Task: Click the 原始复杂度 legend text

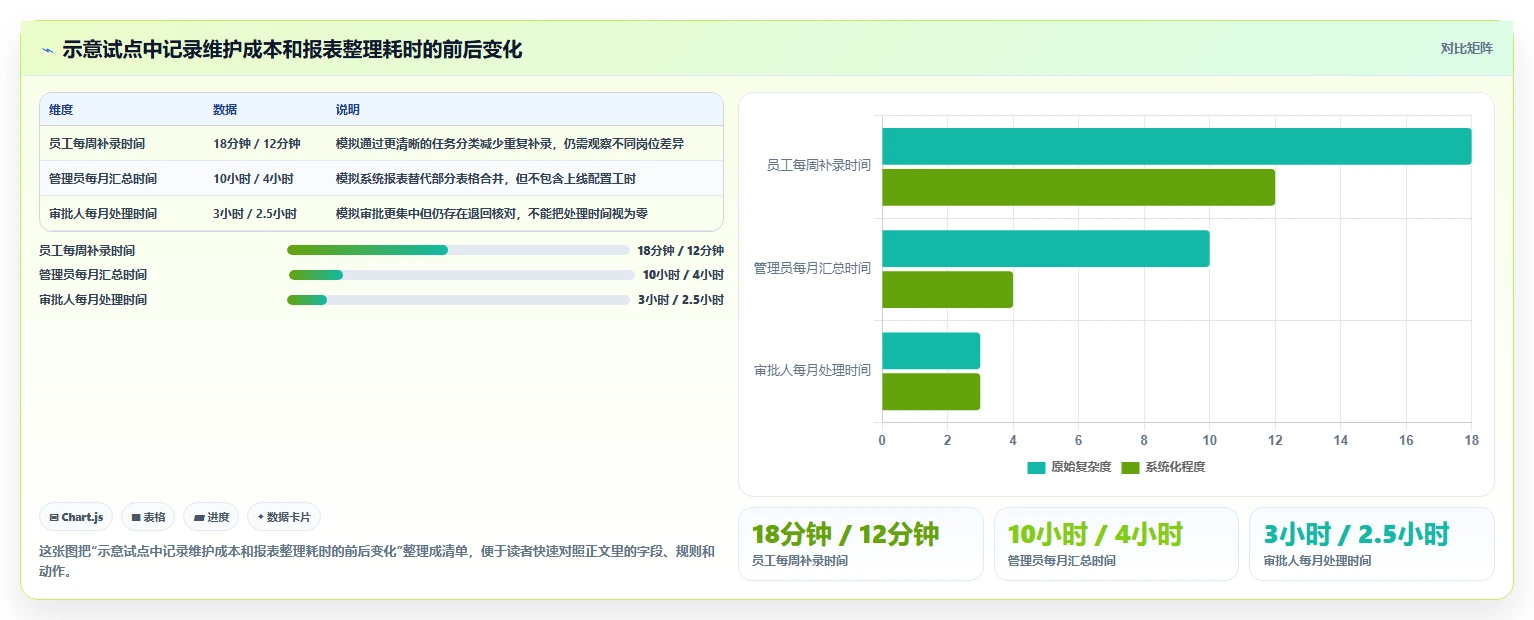Action: [x=1081, y=468]
